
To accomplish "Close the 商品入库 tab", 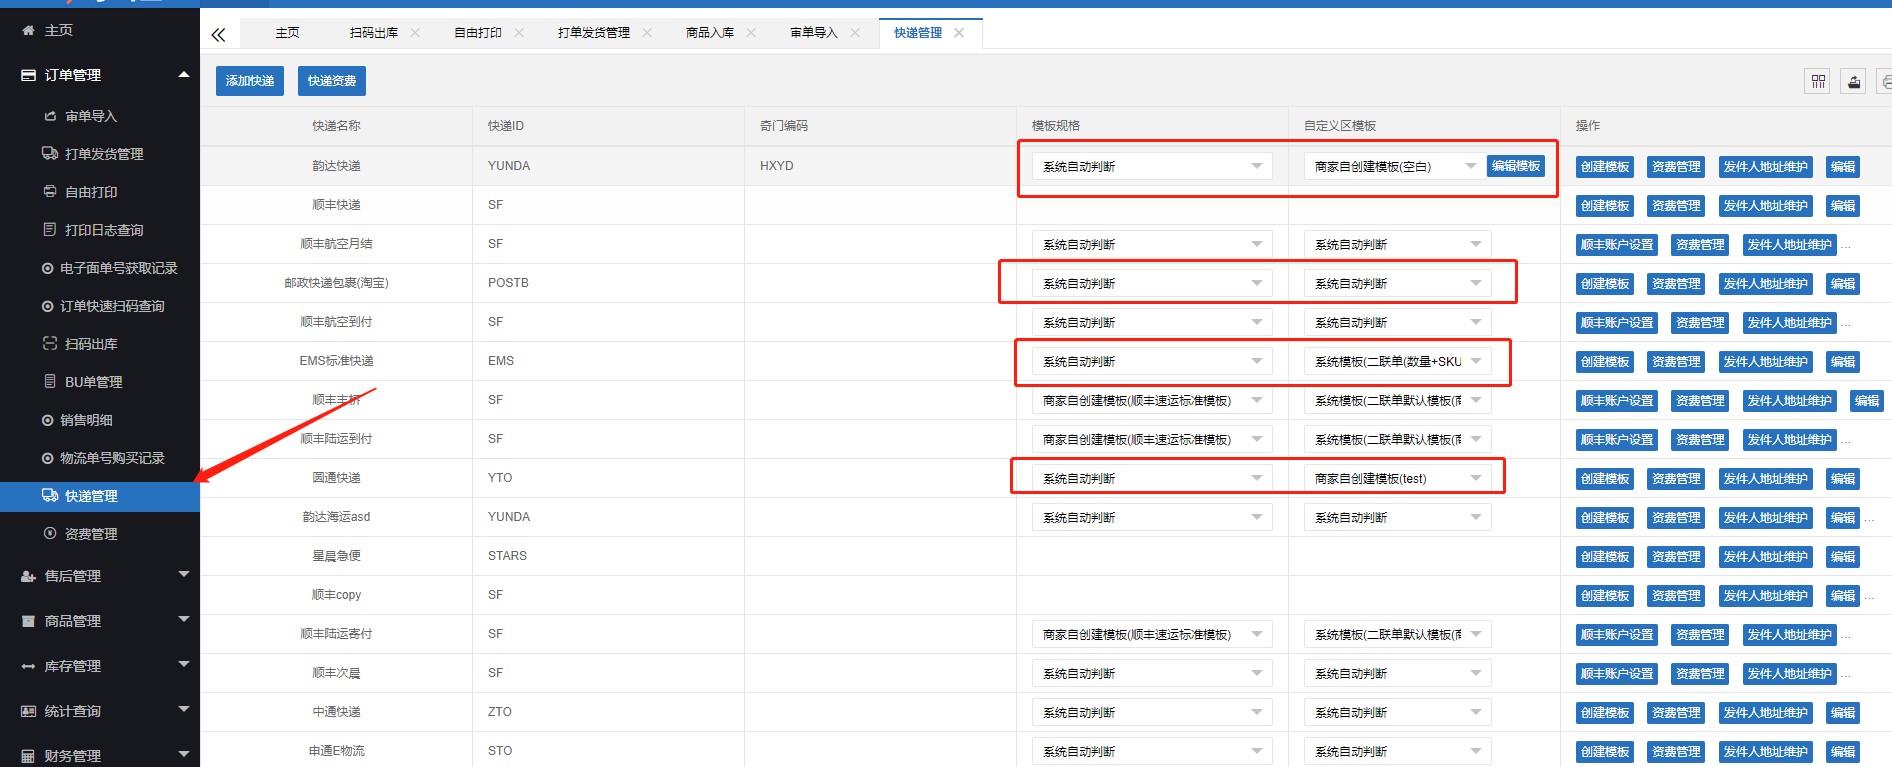I will click(751, 33).
